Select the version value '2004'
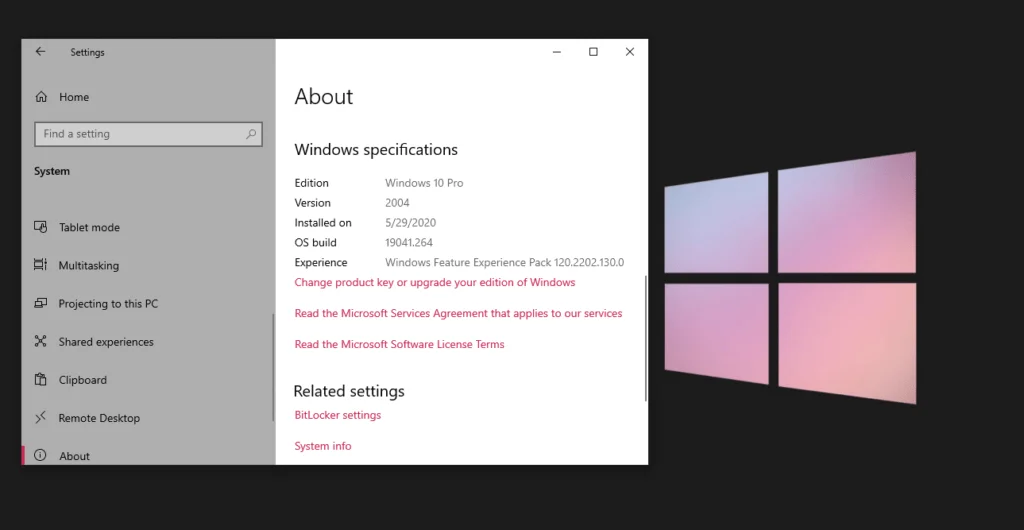Viewport: 1024px width, 530px height. [397, 203]
